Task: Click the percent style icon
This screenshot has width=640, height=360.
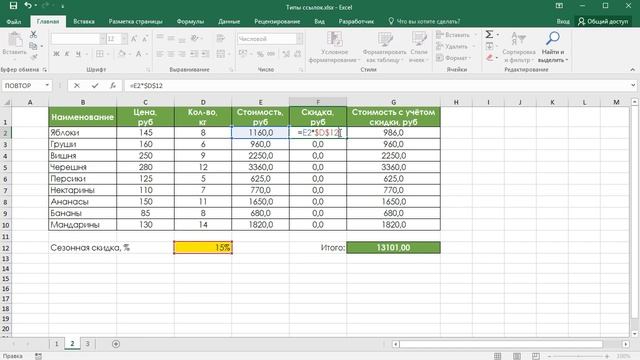Action: 260,54
